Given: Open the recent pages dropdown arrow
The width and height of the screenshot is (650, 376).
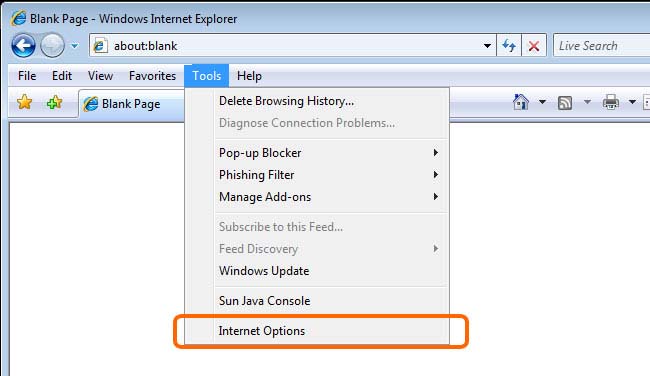Looking at the screenshot, I should [74, 46].
